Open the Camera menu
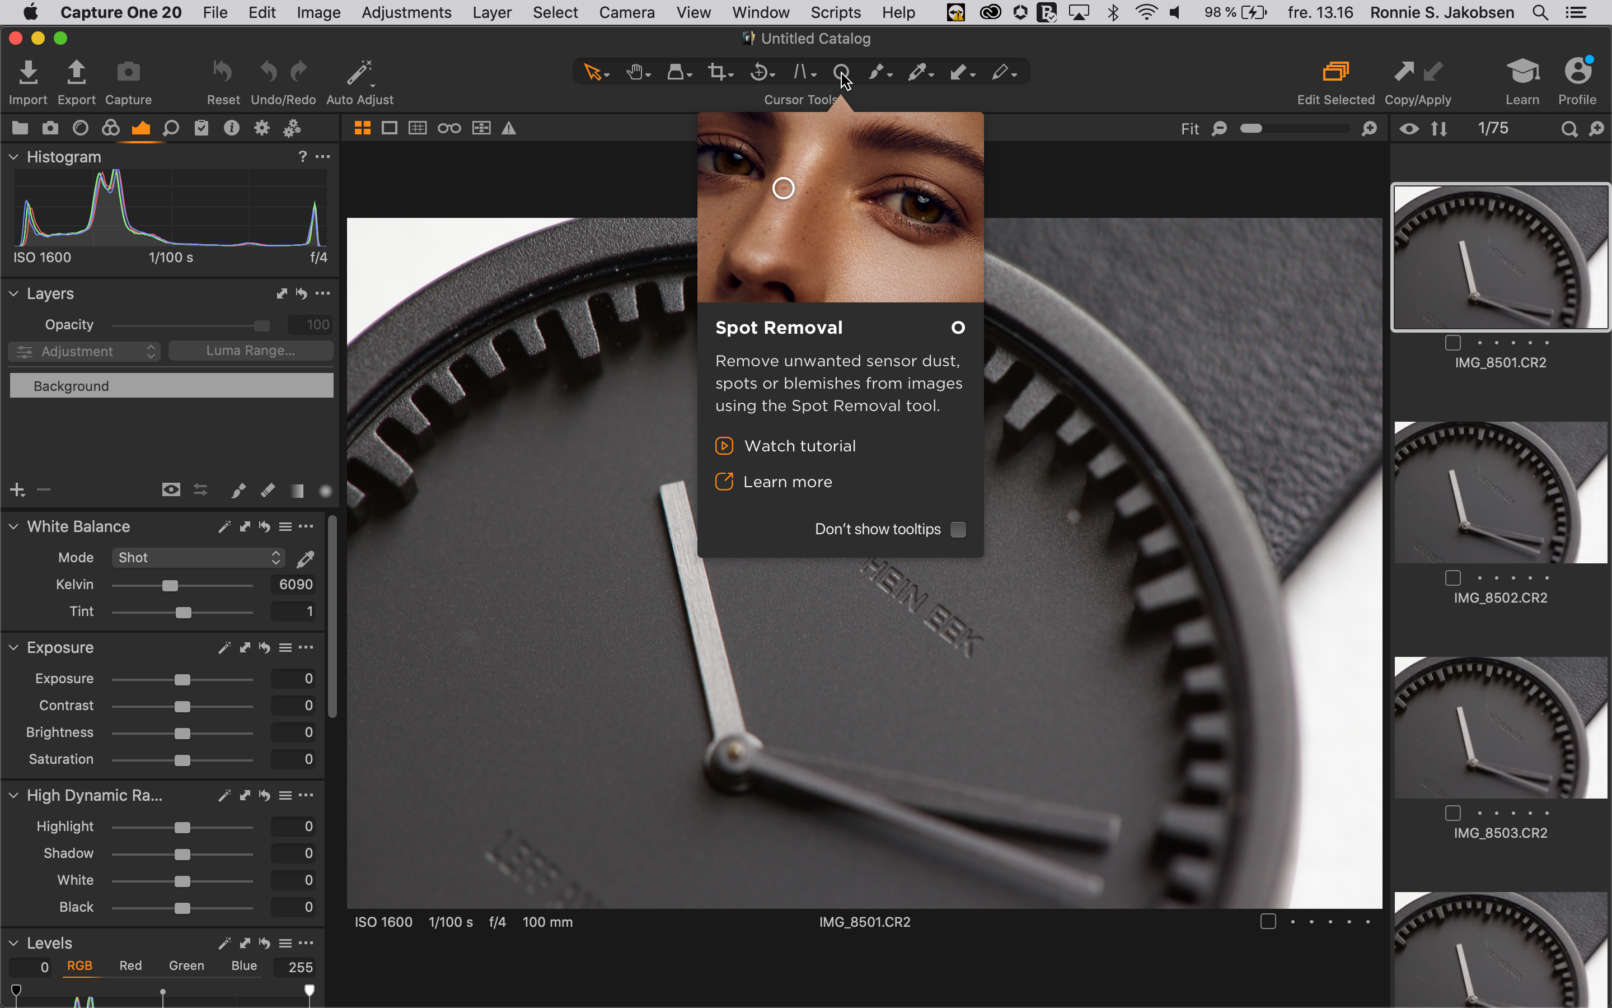Viewport: 1612px width, 1008px height. 627,12
